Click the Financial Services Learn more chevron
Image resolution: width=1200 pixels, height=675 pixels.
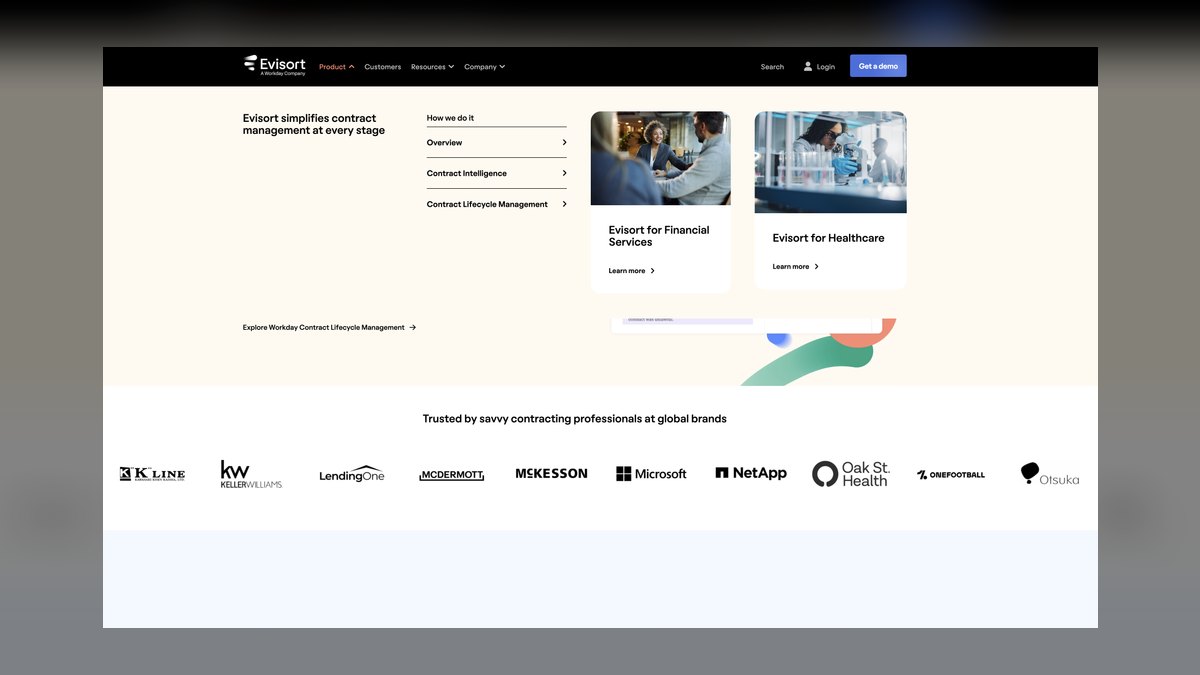[x=653, y=271]
